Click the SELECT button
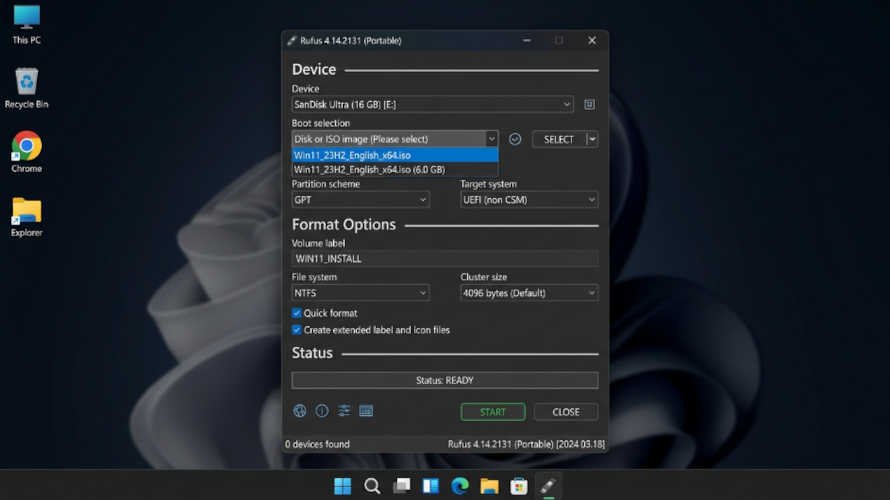Image resolution: width=890 pixels, height=500 pixels. [x=559, y=139]
